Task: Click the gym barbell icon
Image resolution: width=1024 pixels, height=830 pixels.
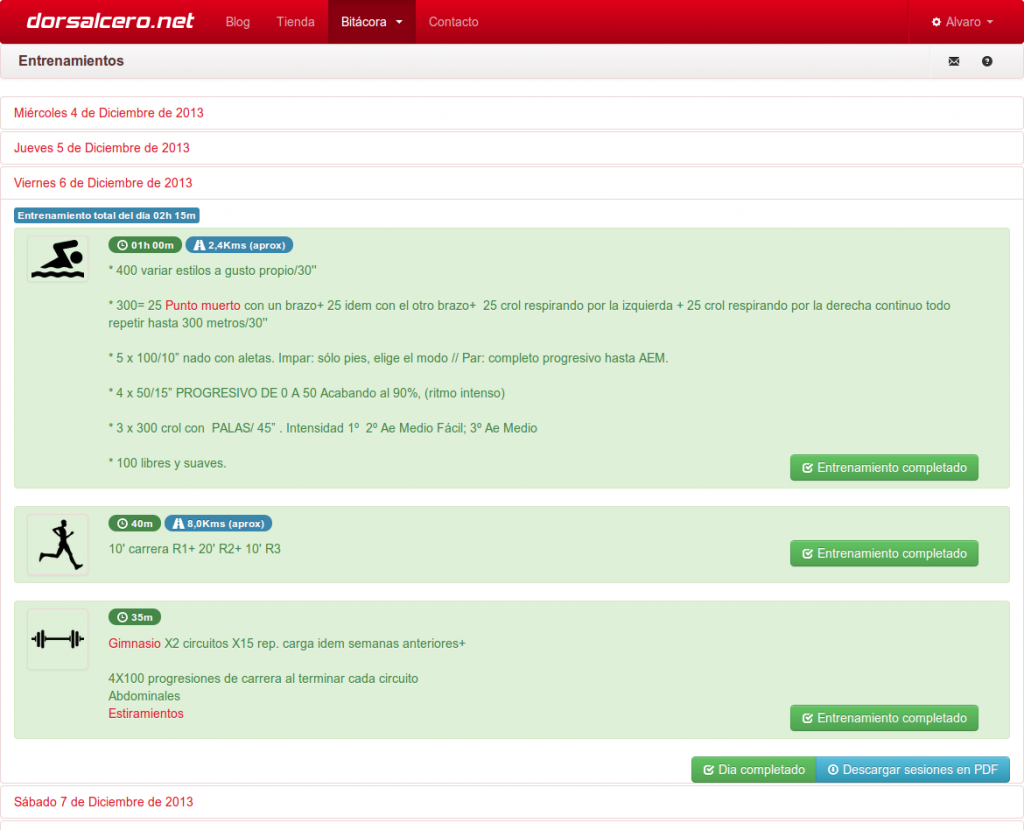Action: click(x=57, y=639)
